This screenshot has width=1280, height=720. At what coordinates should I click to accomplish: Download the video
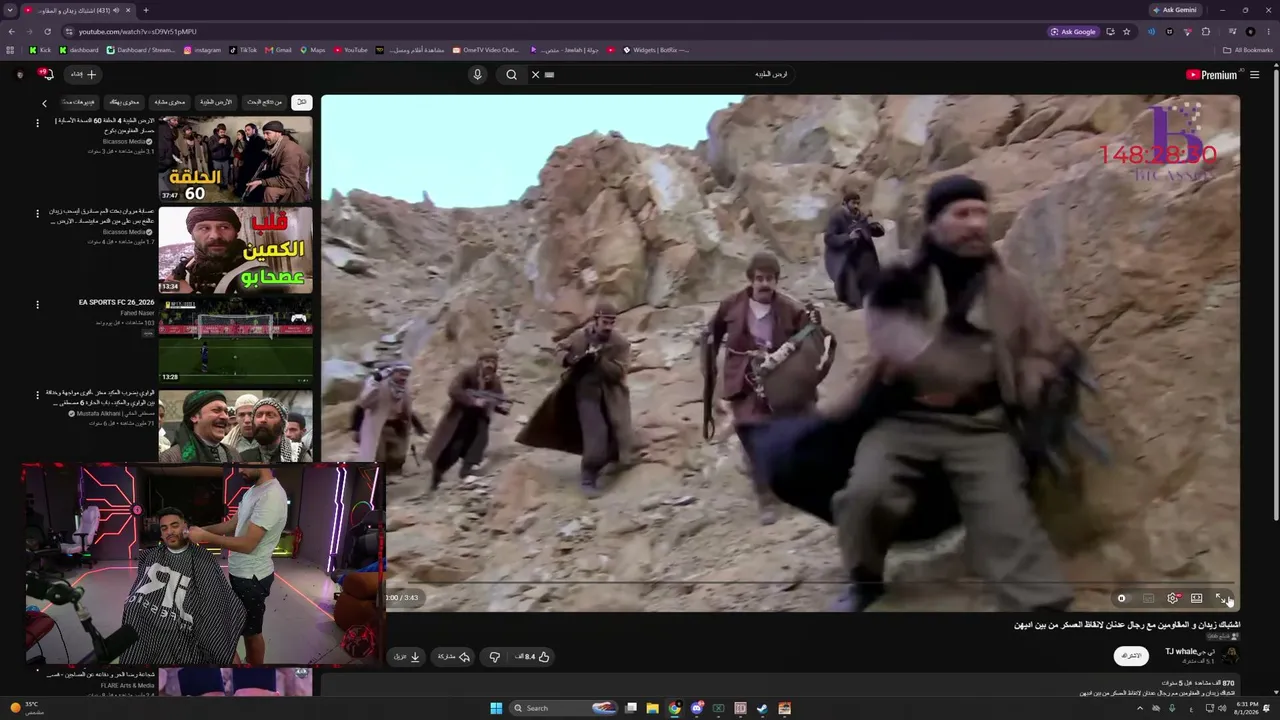tap(407, 657)
